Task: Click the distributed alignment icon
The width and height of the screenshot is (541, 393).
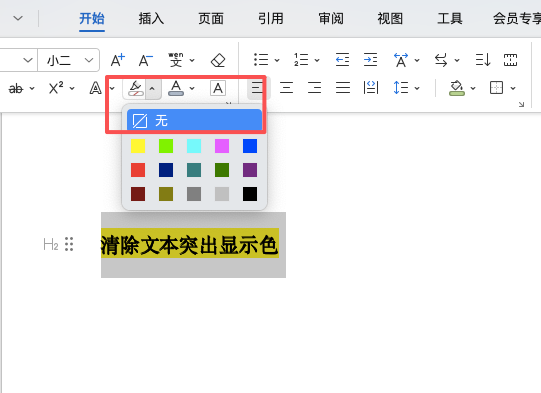Action: point(371,88)
